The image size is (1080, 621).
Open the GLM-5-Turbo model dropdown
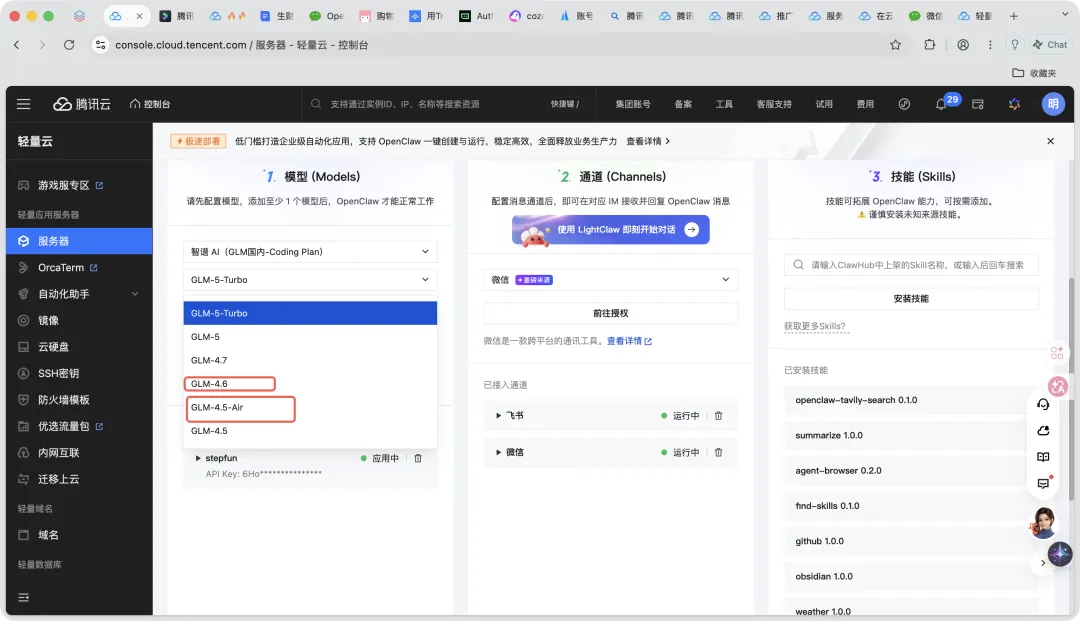tap(310, 280)
